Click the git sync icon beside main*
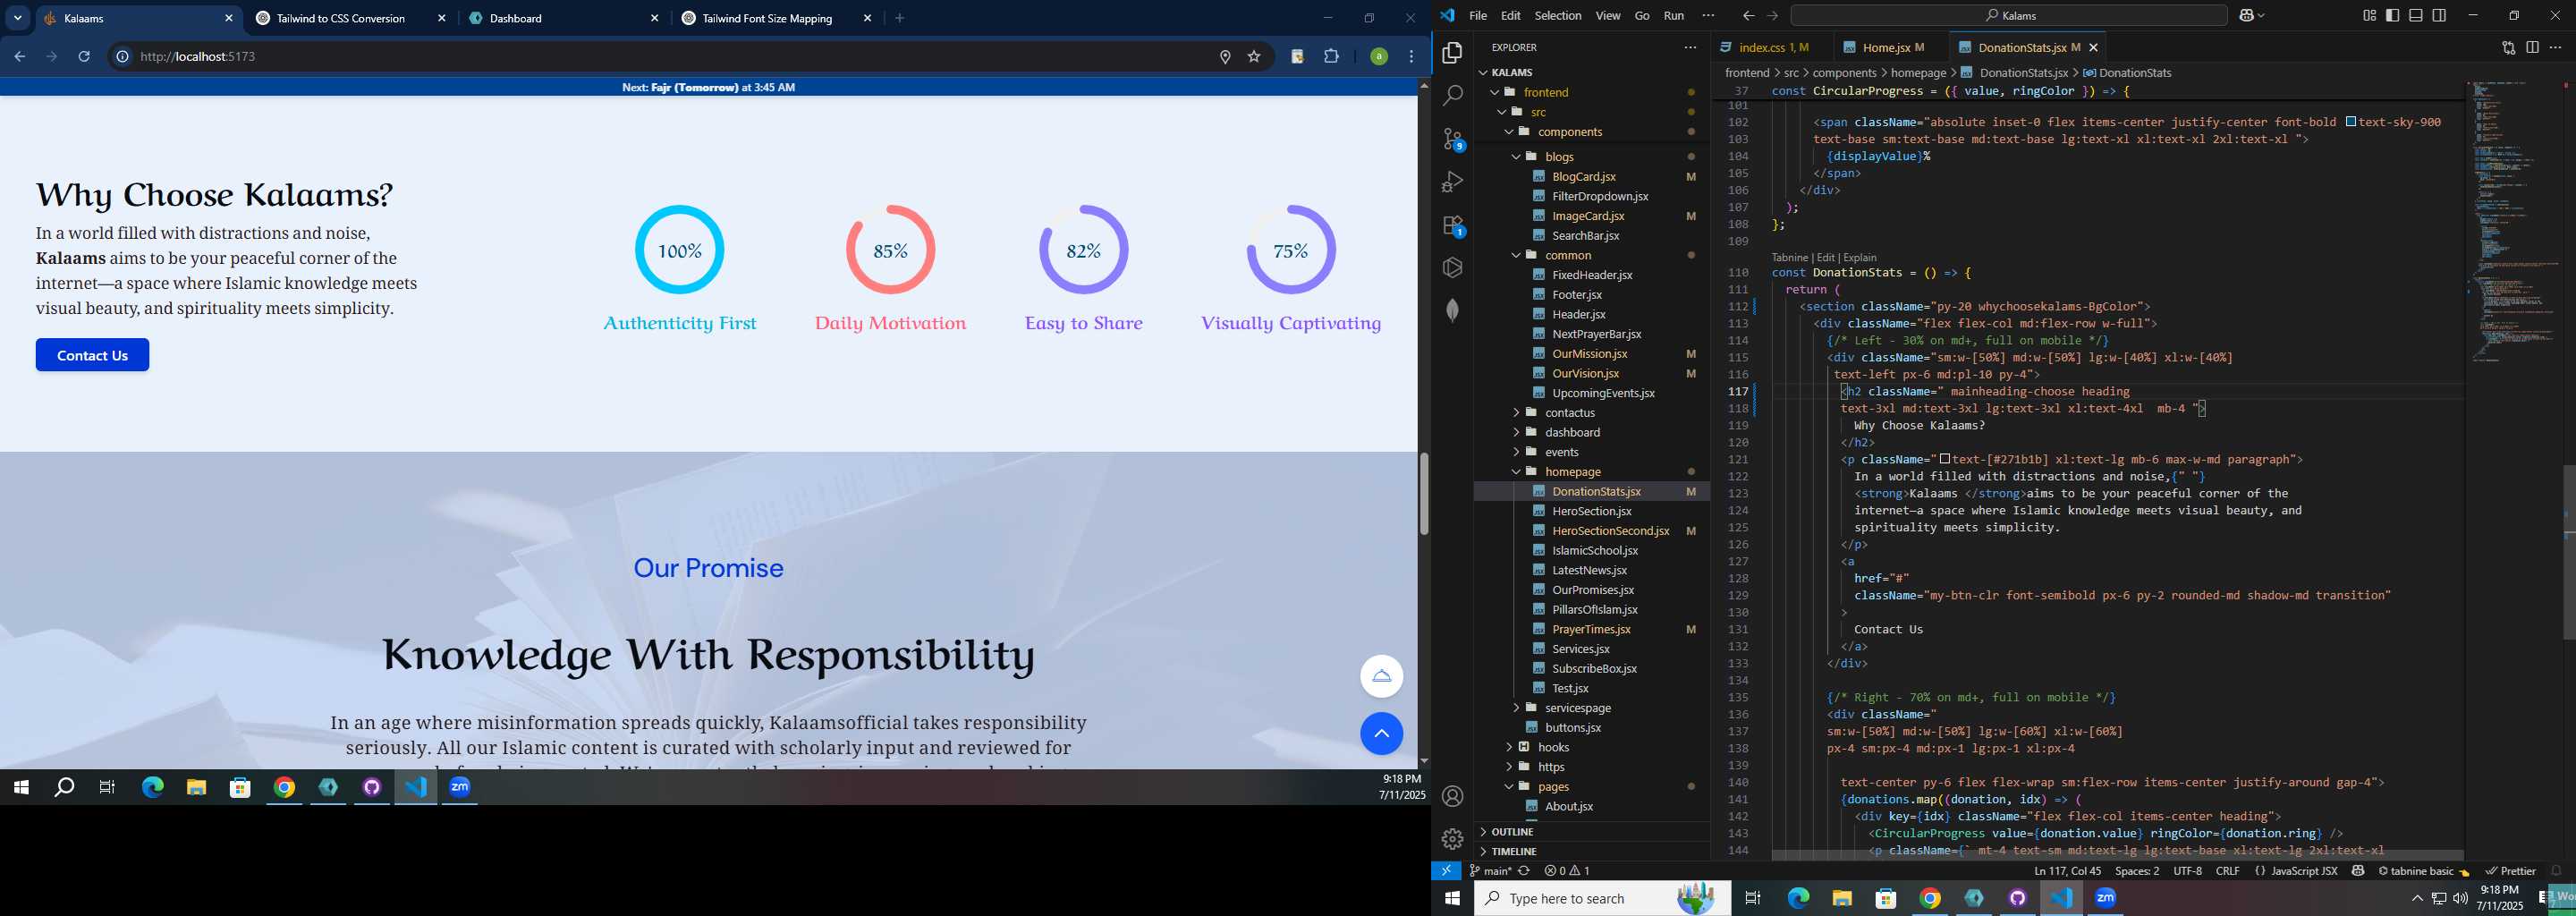Screen dimensions: 2576x916 1524,871
